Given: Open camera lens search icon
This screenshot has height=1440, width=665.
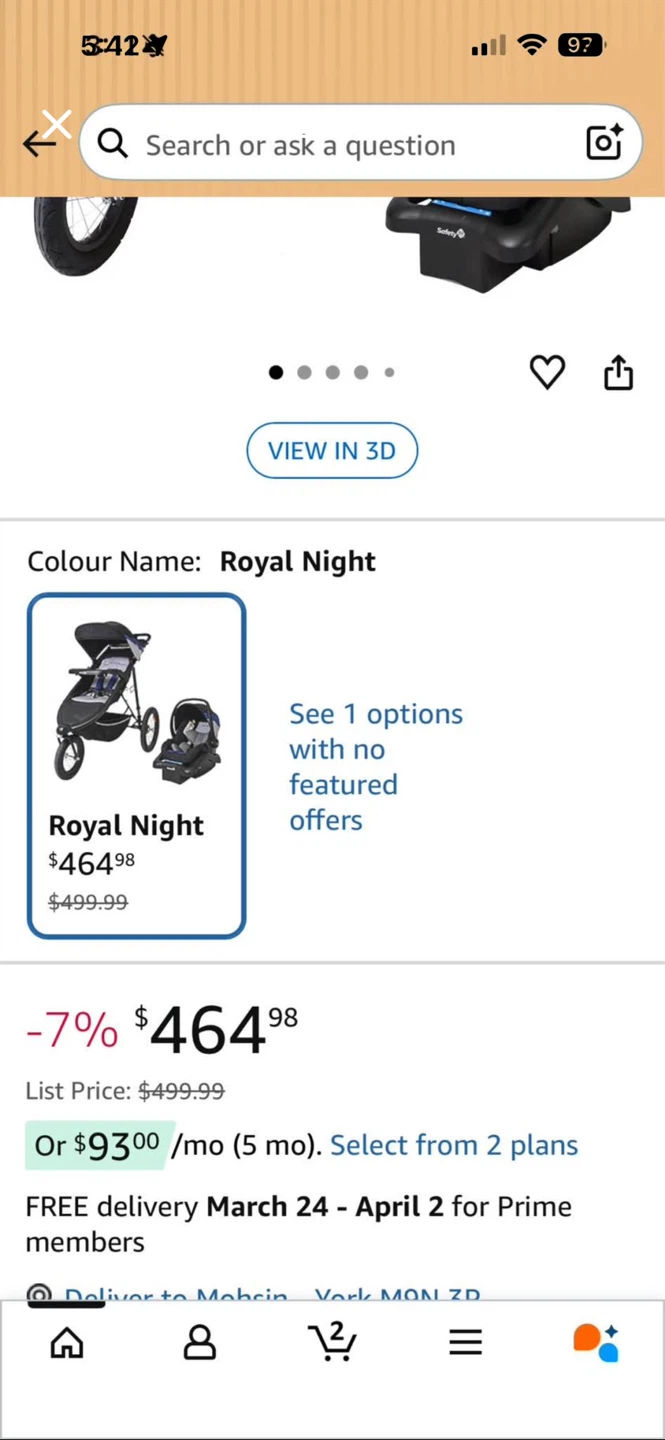Looking at the screenshot, I should click(604, 143).
